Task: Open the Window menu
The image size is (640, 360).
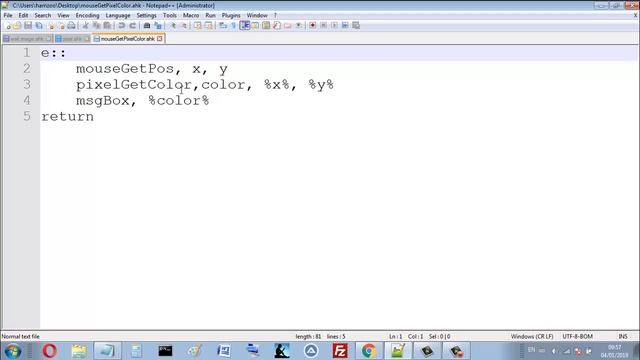Action: tap(257, 15)
